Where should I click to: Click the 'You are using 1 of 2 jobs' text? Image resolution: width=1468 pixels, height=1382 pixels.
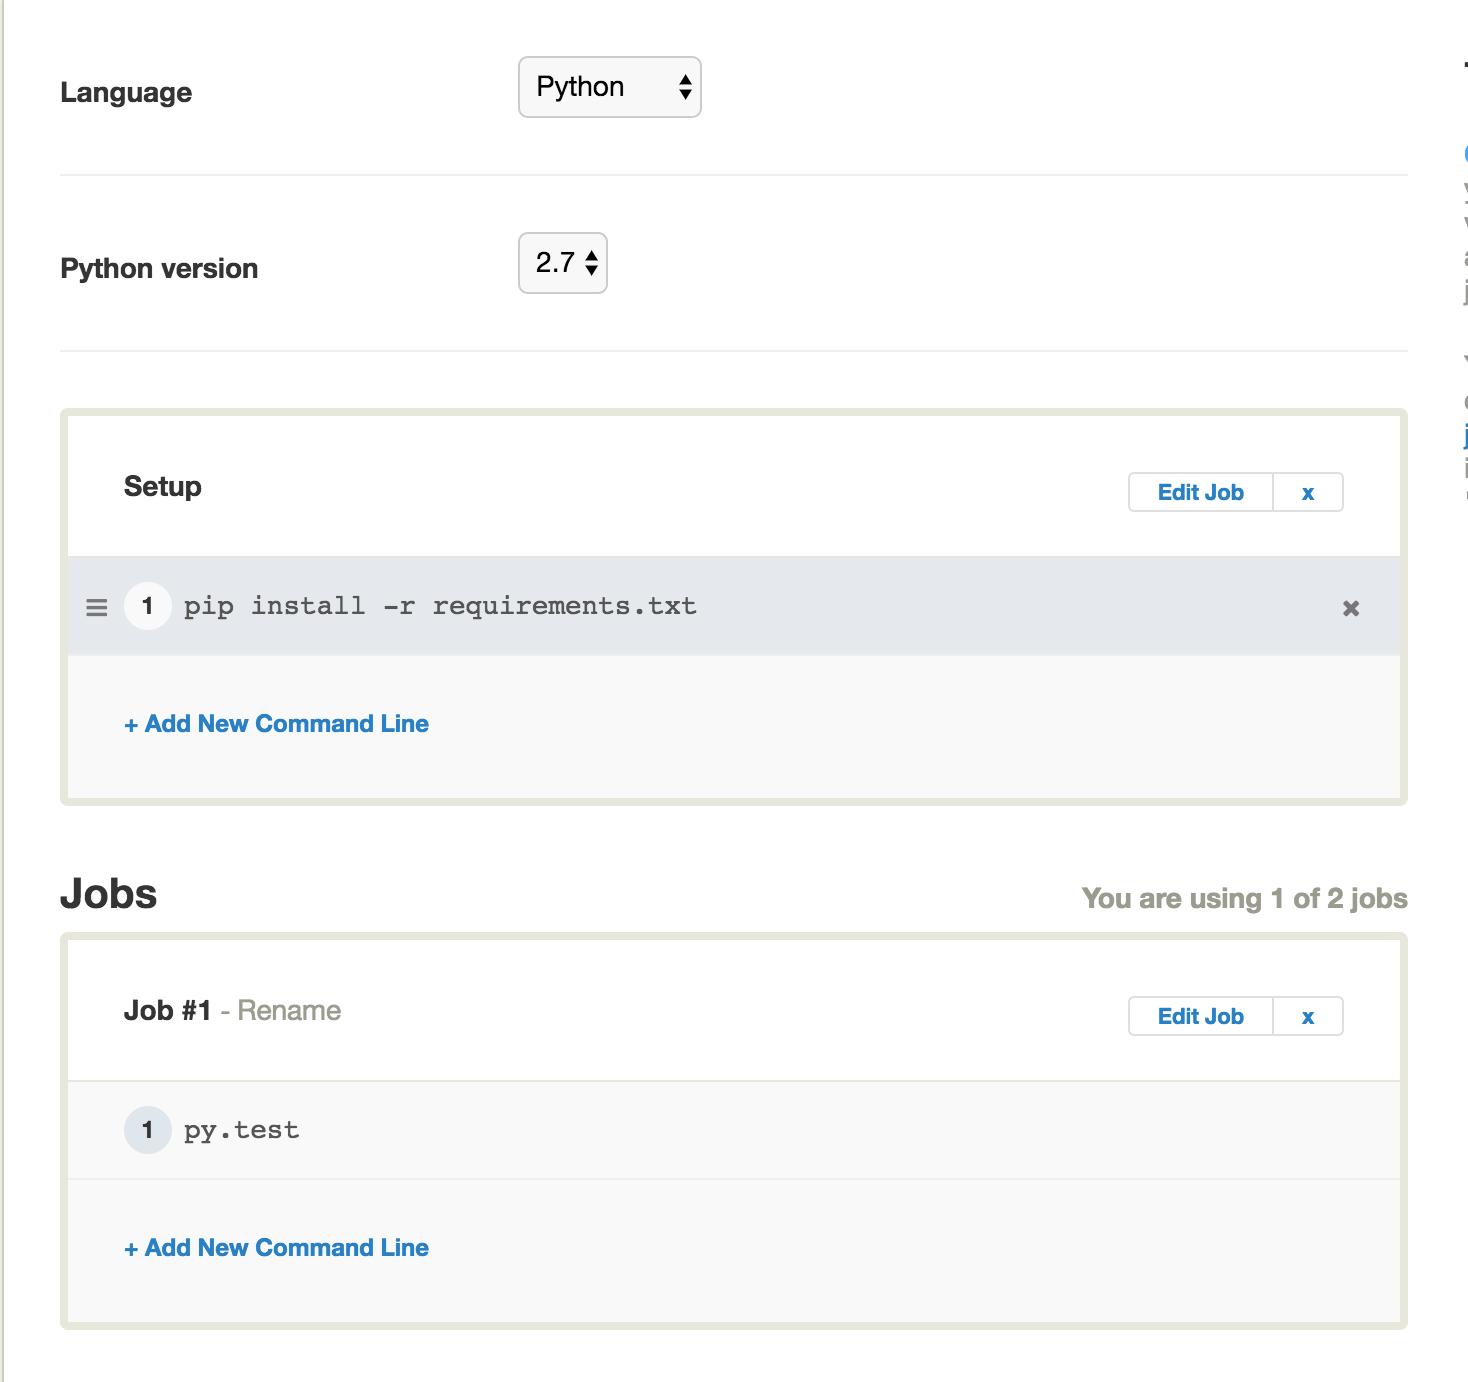(x=1244, y=898)
